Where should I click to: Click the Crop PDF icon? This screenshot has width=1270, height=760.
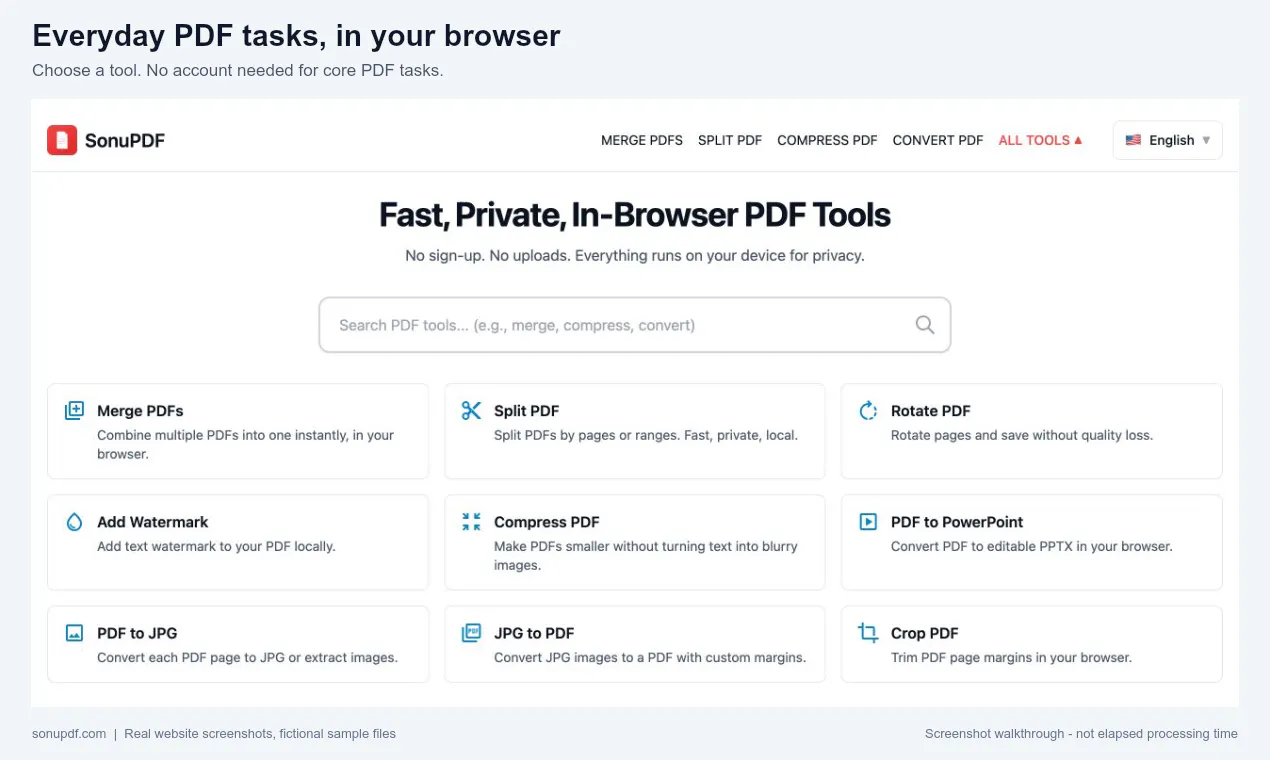coord(868,633)
